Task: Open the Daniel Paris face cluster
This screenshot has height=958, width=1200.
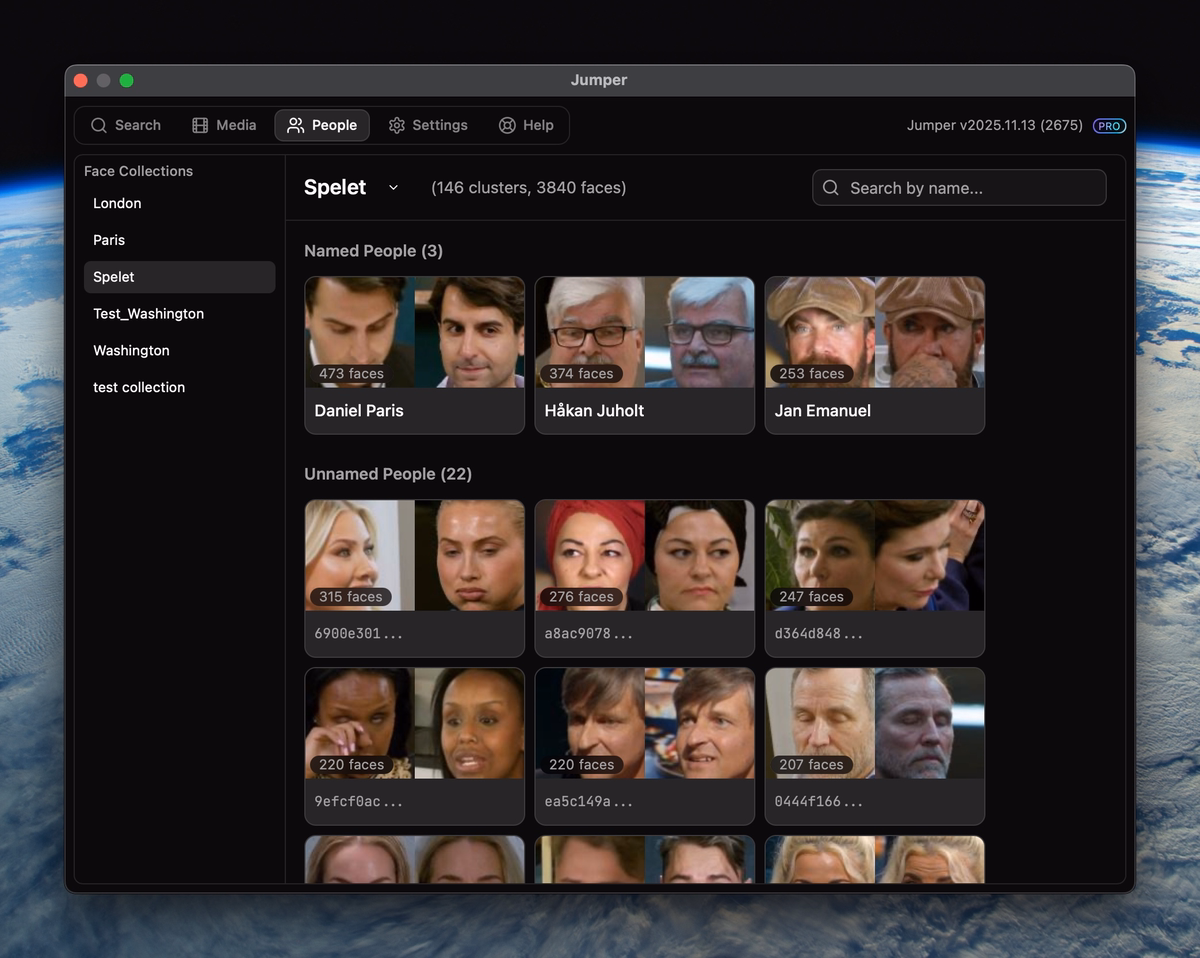Action: (x=414, y=355)
